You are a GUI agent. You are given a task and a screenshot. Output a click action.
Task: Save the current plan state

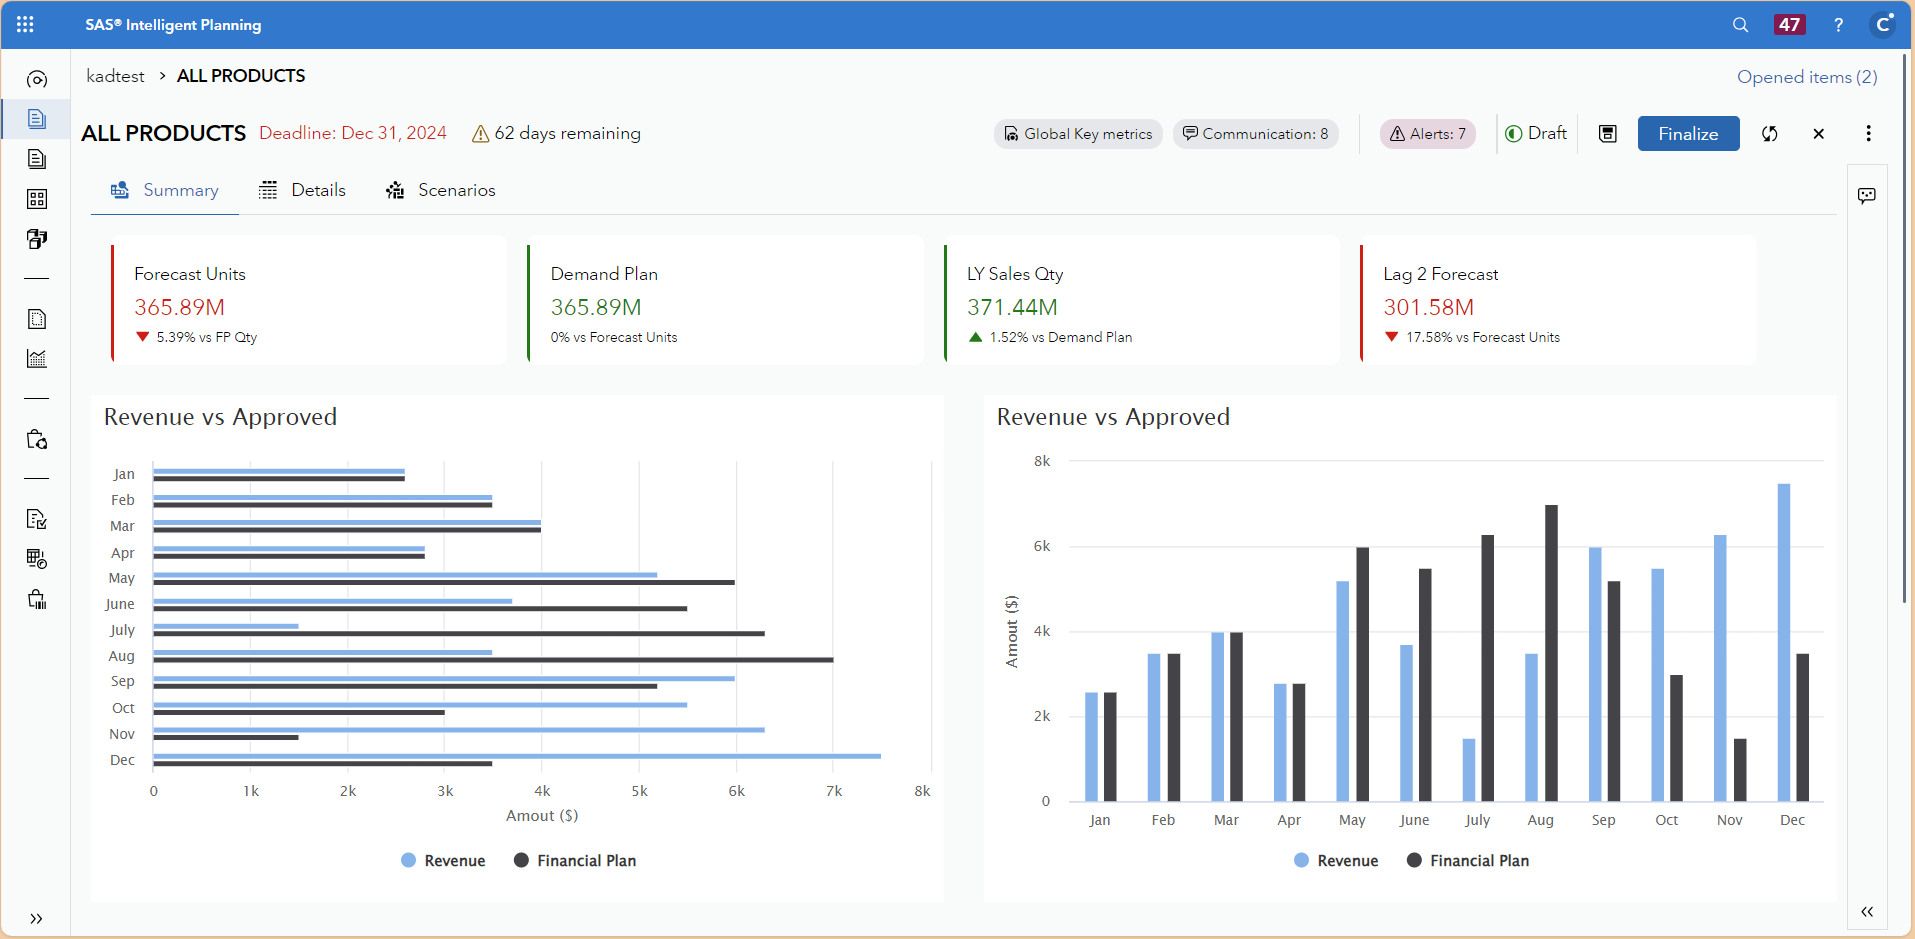coord(1607,133)
